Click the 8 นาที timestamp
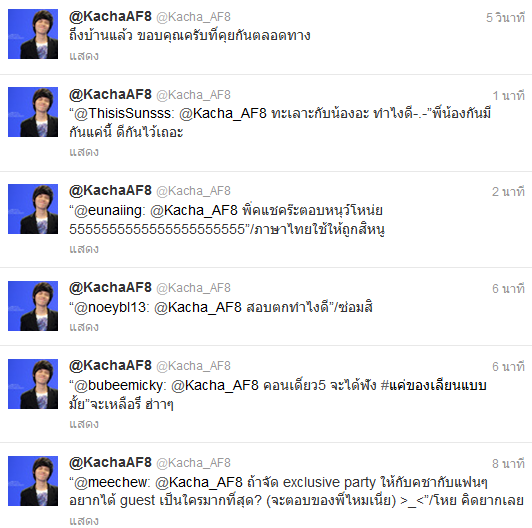This screenshot has height=528, width=532. pos(508,464)
